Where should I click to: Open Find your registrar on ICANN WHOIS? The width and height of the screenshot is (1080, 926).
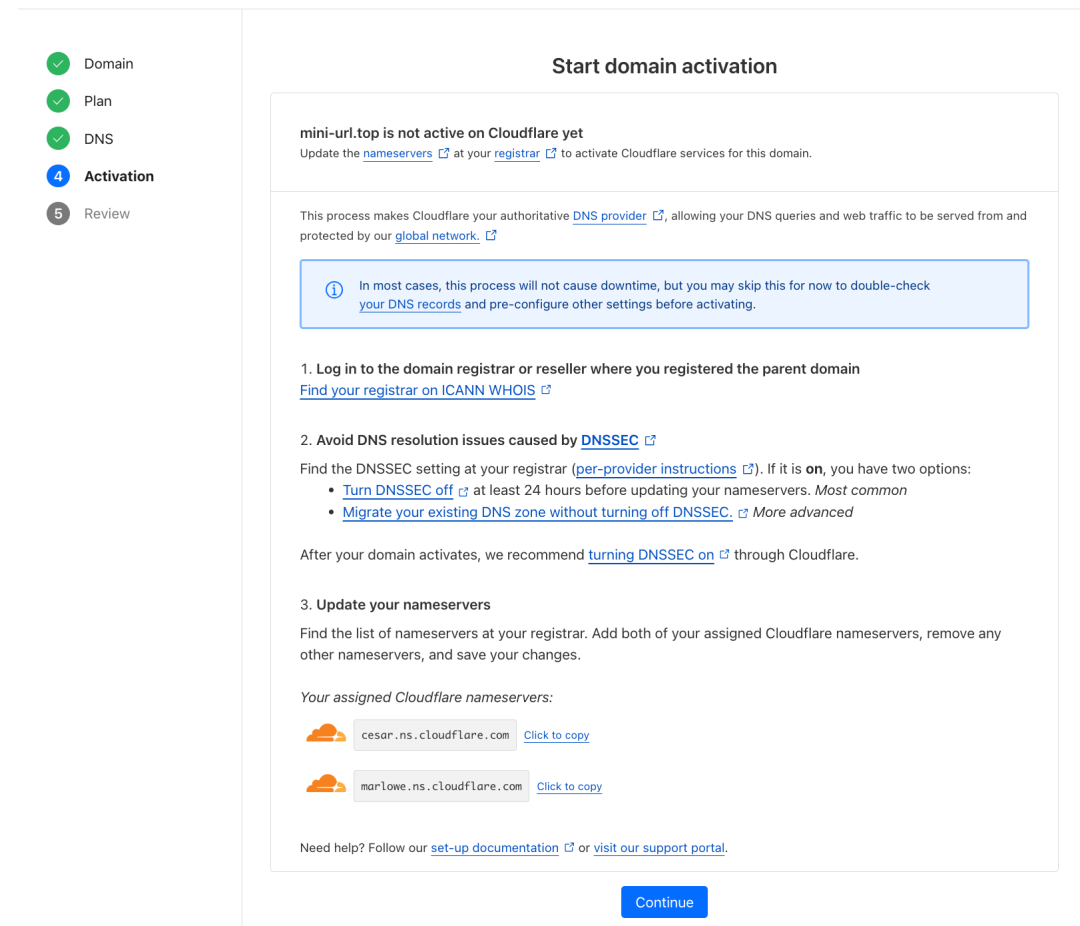tap(417, 390)
